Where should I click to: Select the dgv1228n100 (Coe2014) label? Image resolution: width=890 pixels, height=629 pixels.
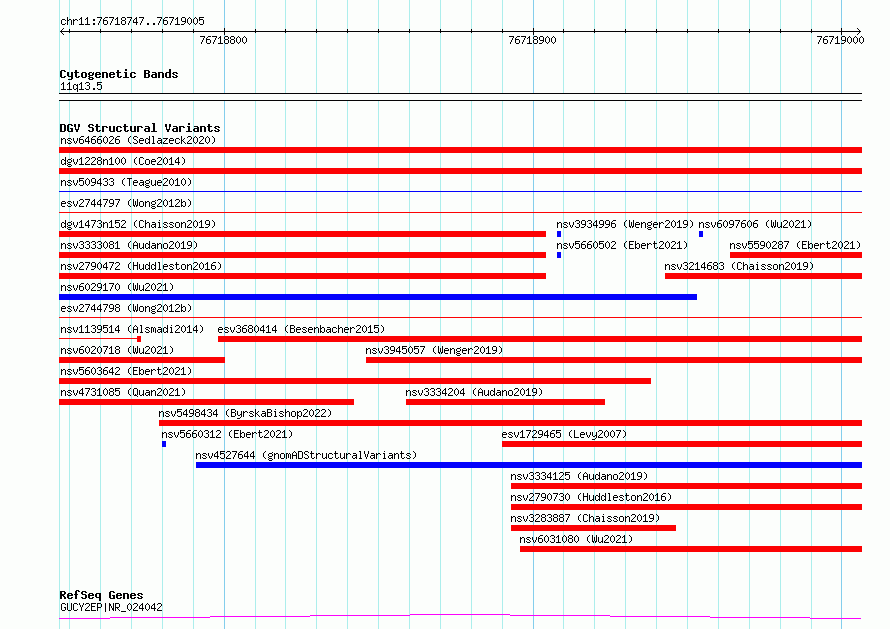(123, 161)
